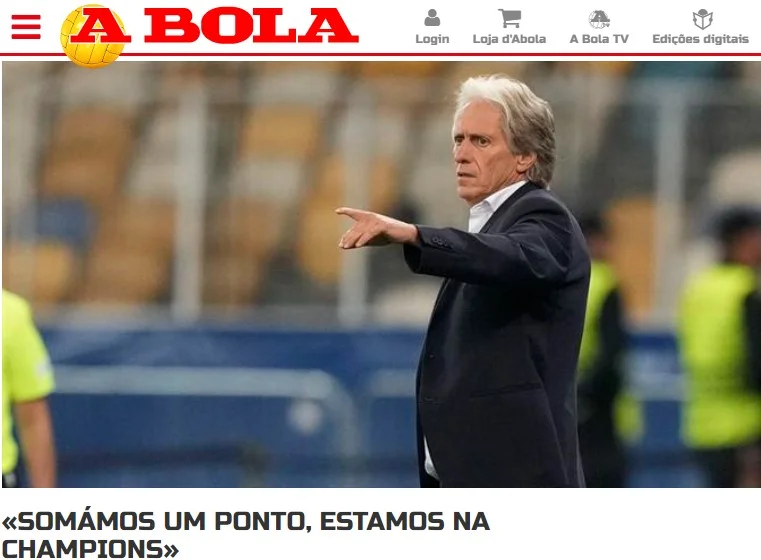
Task: Go home via red A BOLA wordmark
Action: 215,26
